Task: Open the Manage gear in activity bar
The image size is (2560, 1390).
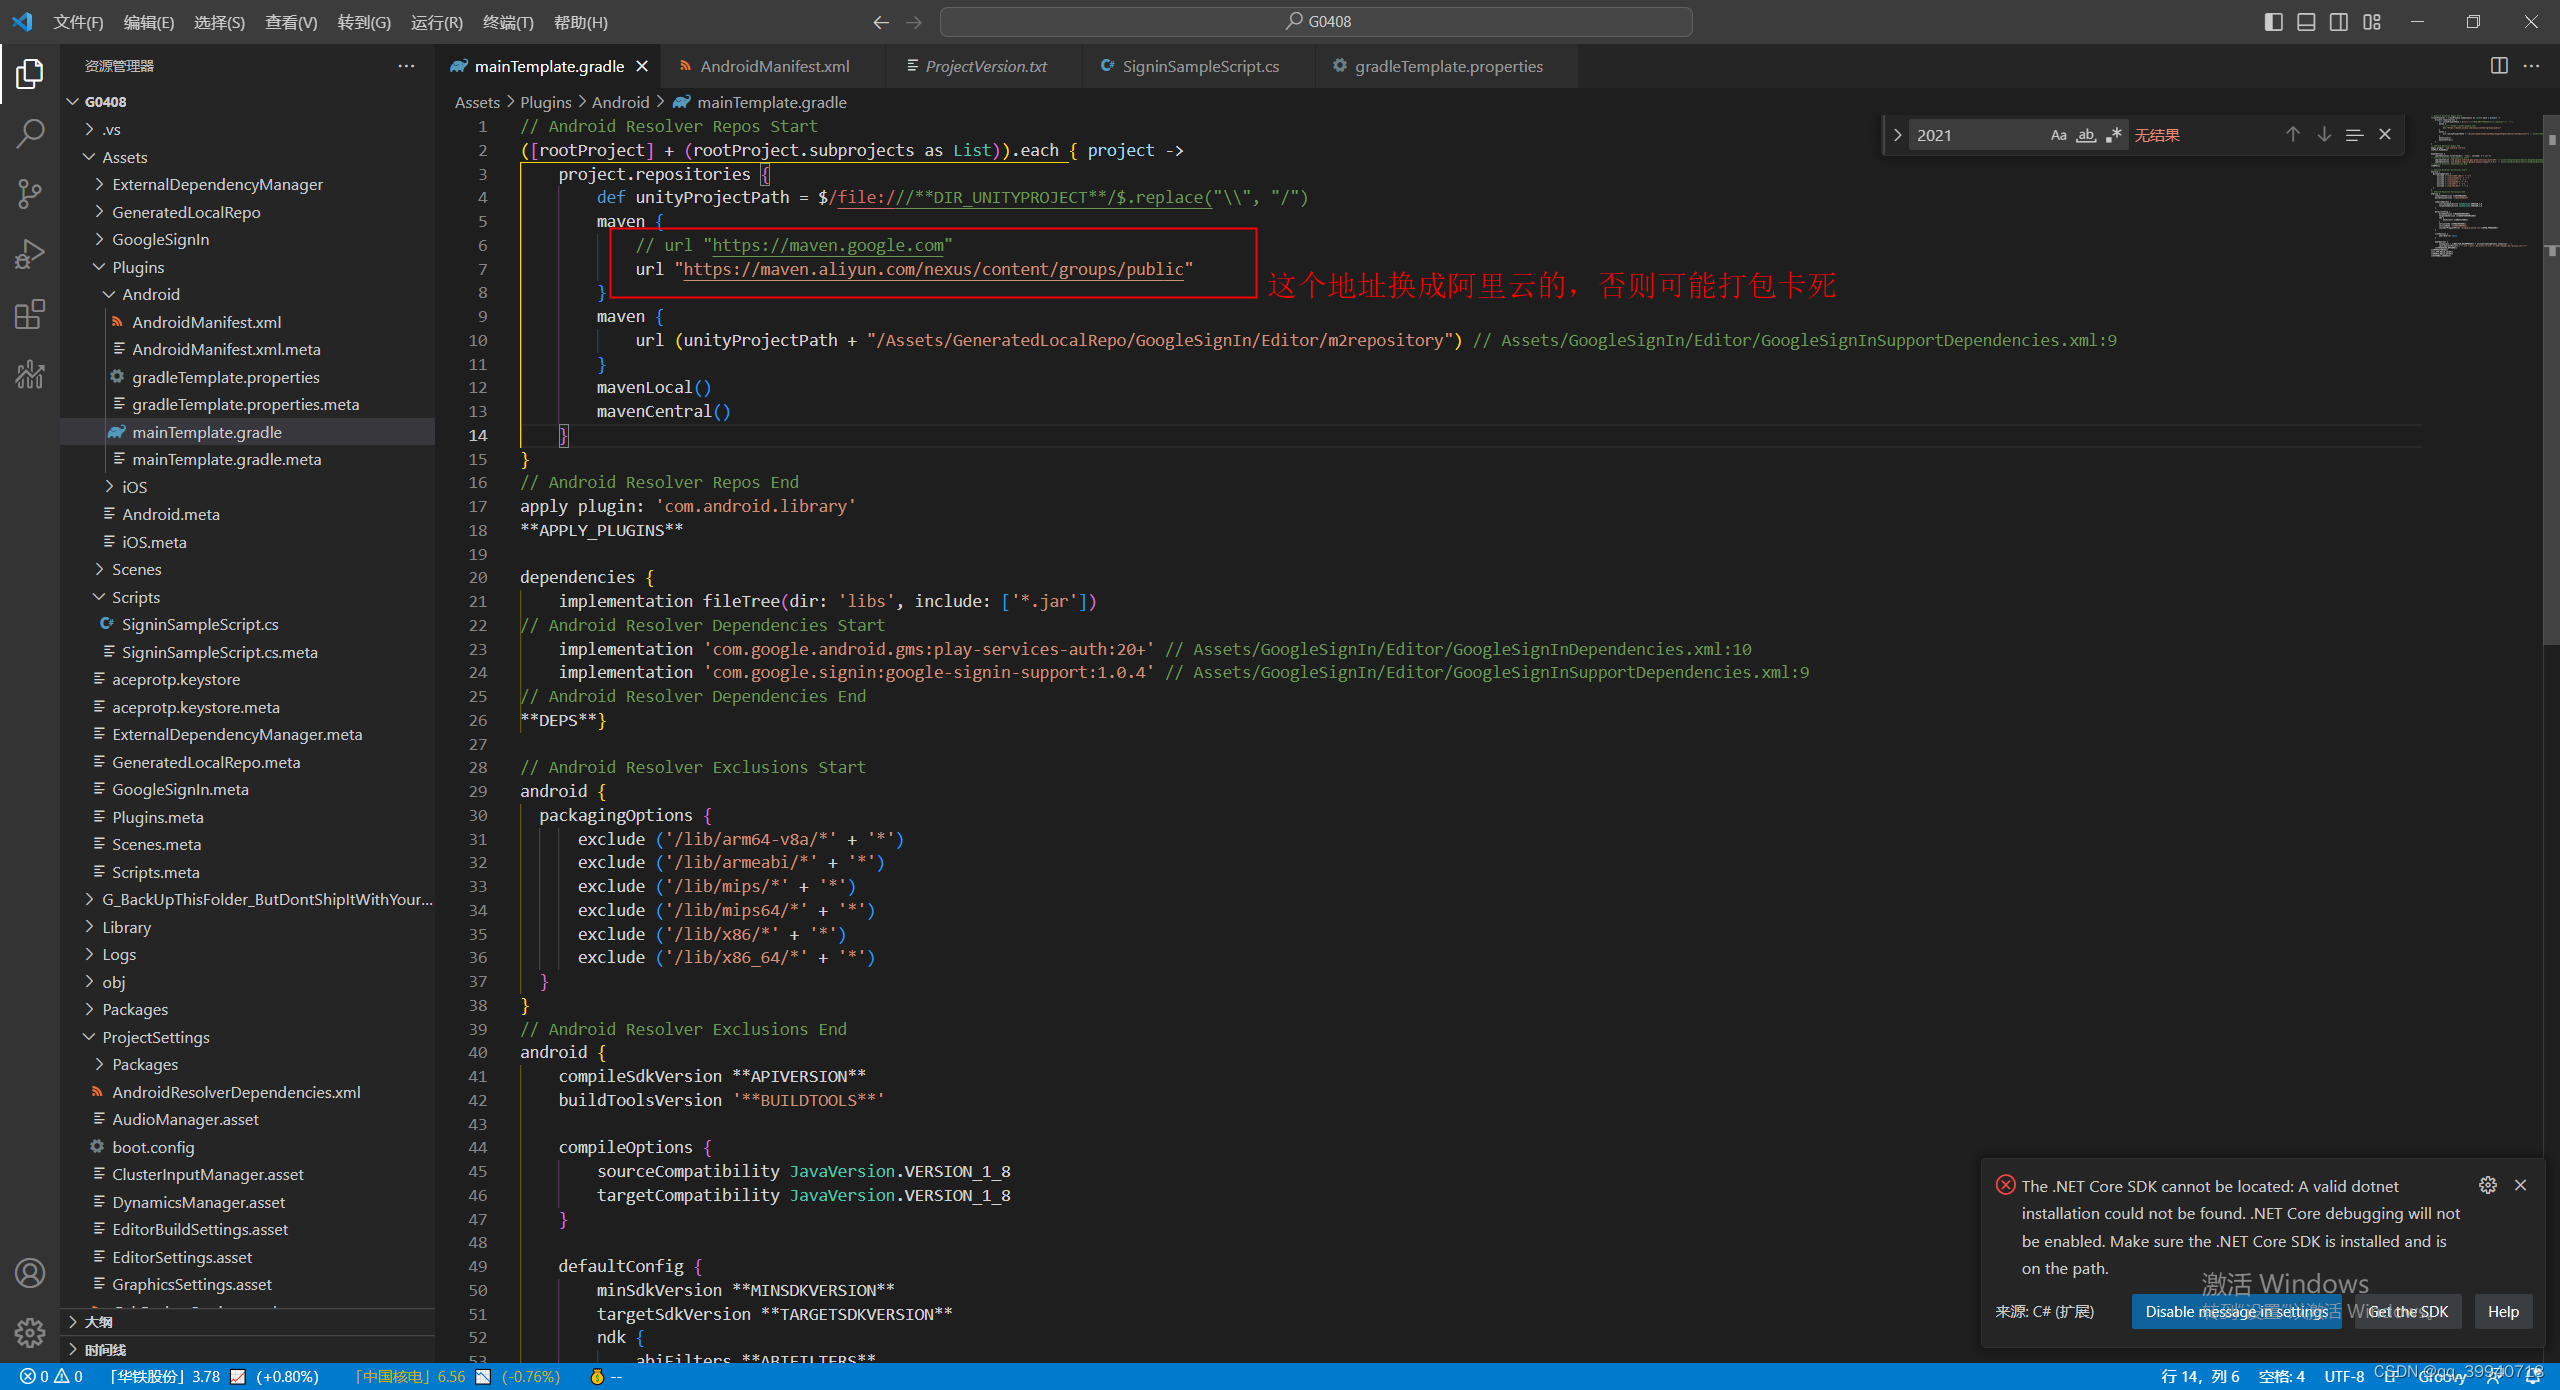Action: click(30, 1332)
